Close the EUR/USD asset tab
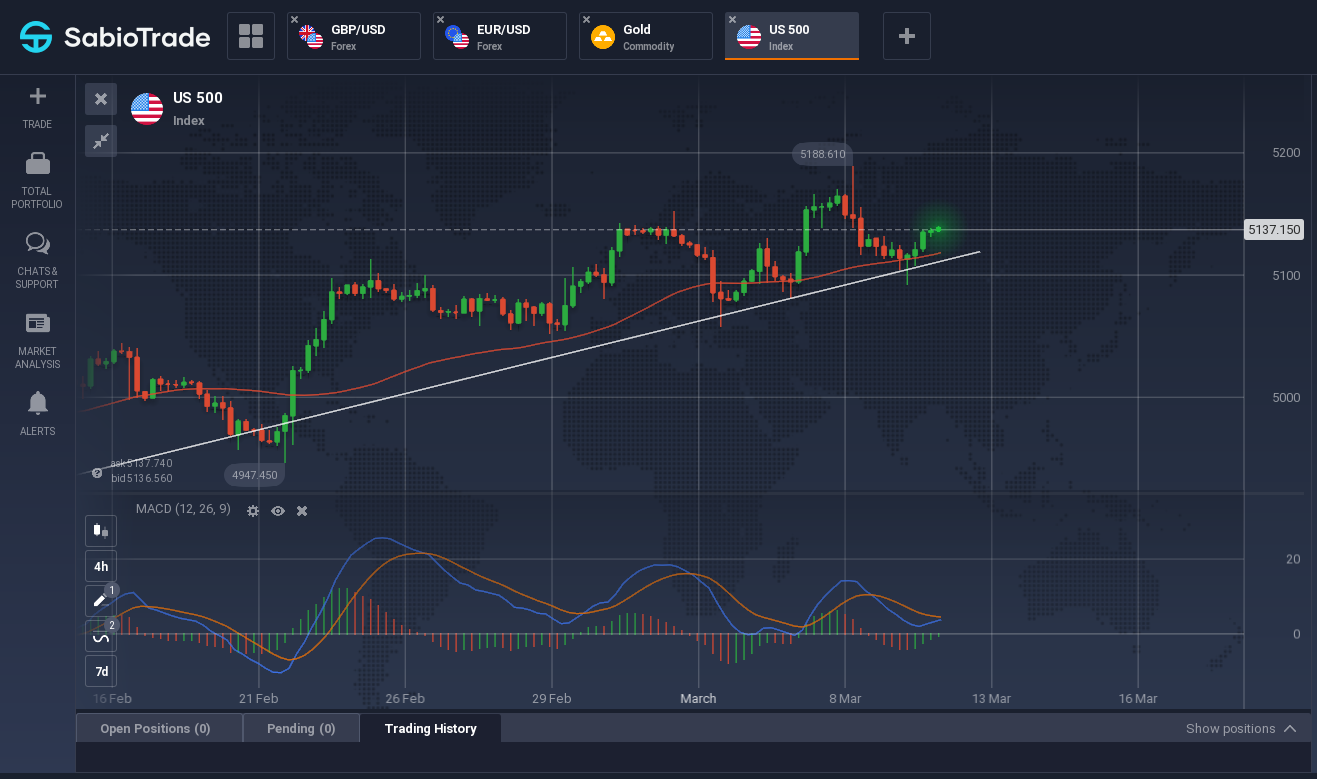This screenshot has width=1317, height=779. pyautogui.click(x=440, y=20)
